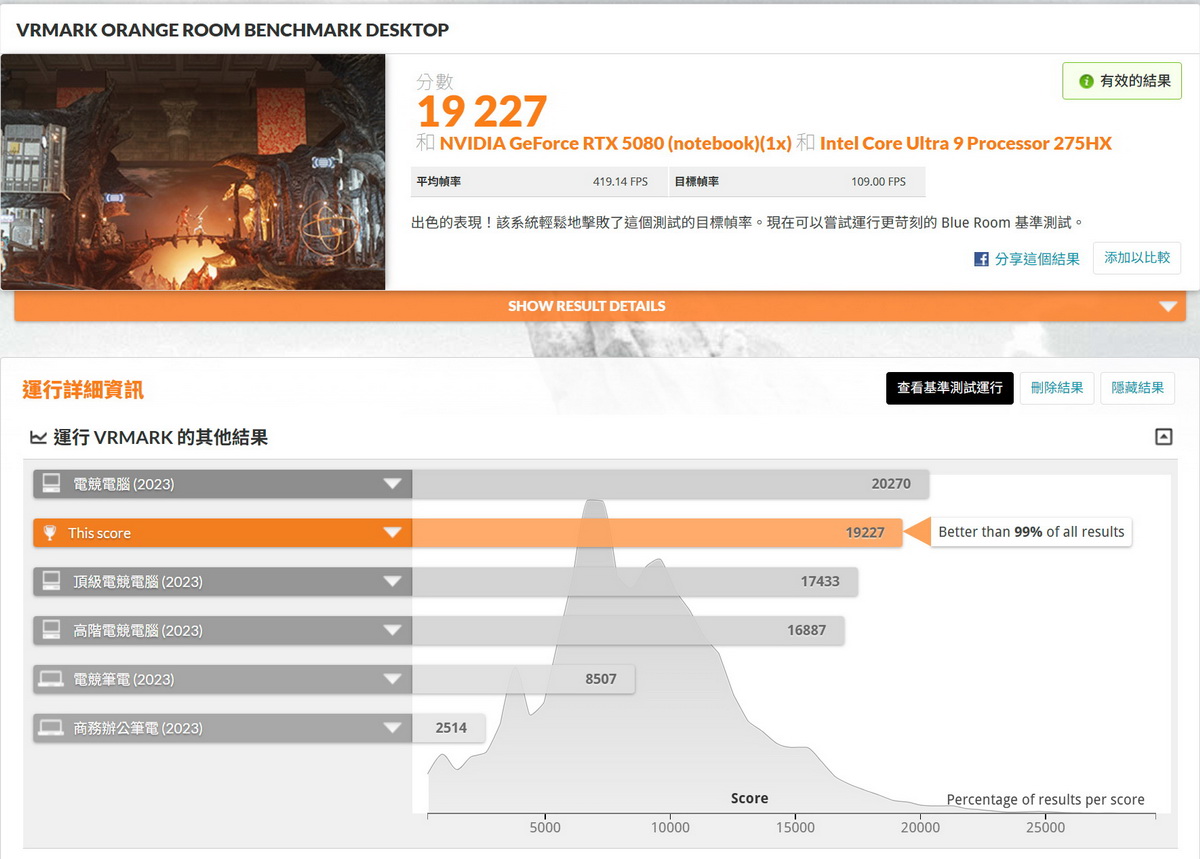
Task: Click the trophy icon beside This score
Action: 50,533
